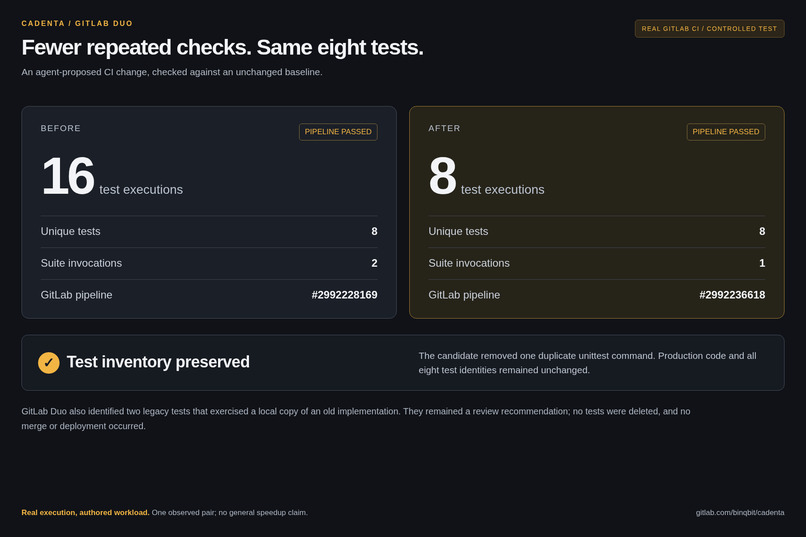Click Suite invocations value 1

(x=762, y=263)
